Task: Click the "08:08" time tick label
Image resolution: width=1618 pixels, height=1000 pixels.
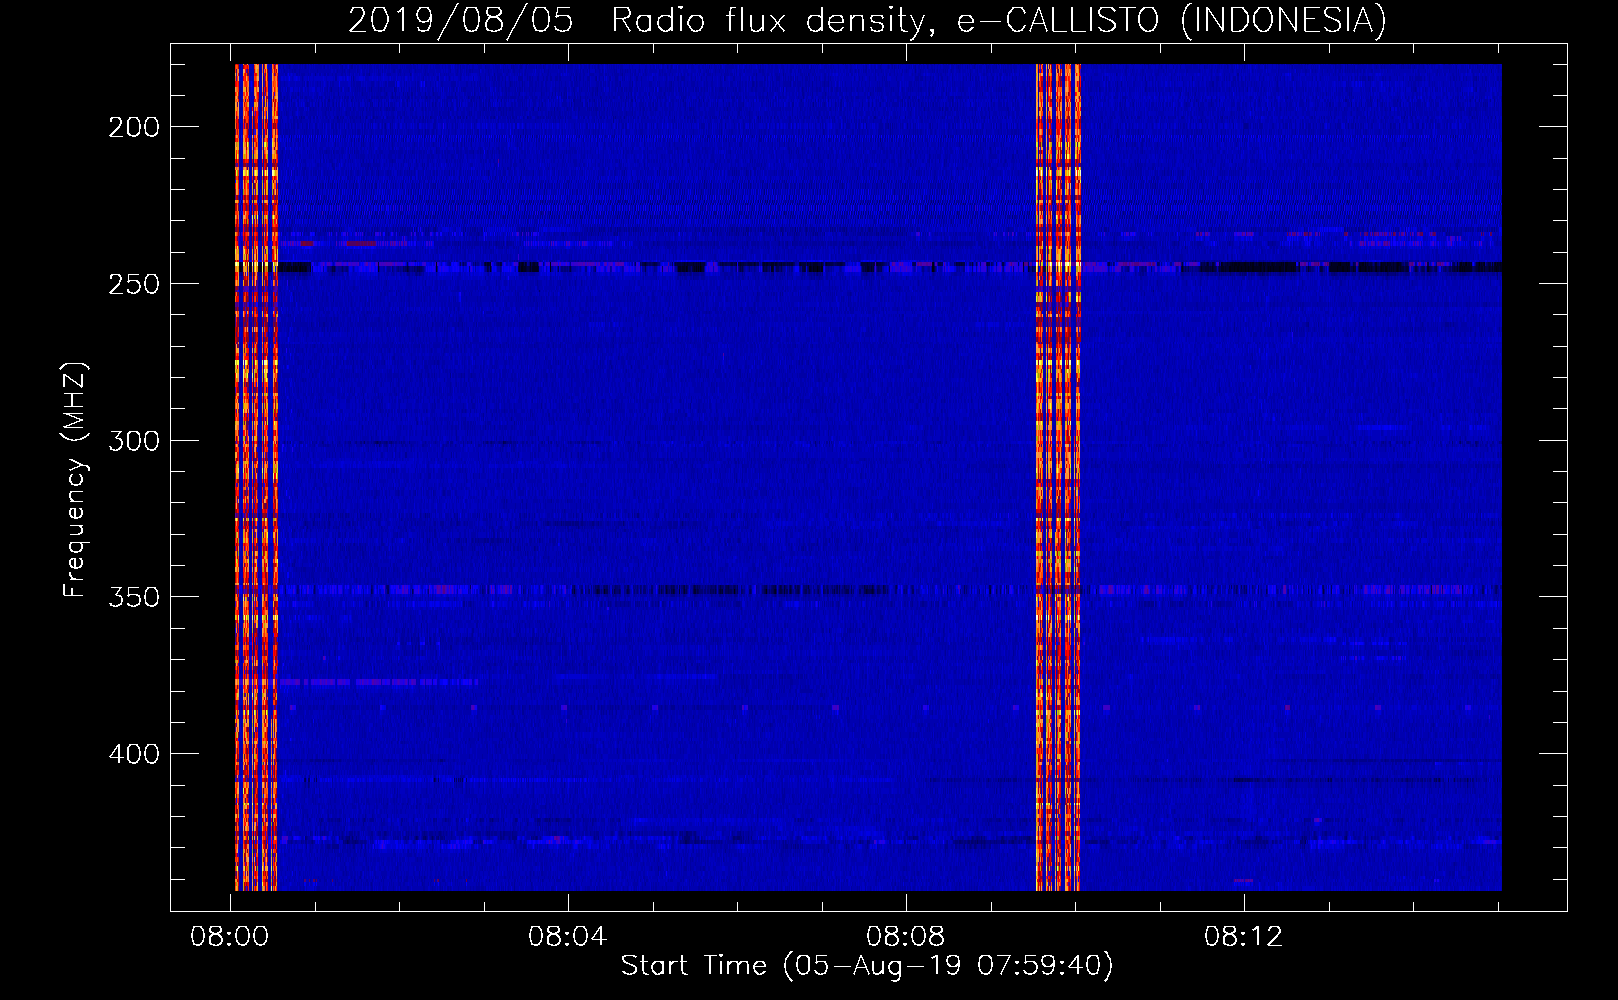Action: (x=906, y=937)
